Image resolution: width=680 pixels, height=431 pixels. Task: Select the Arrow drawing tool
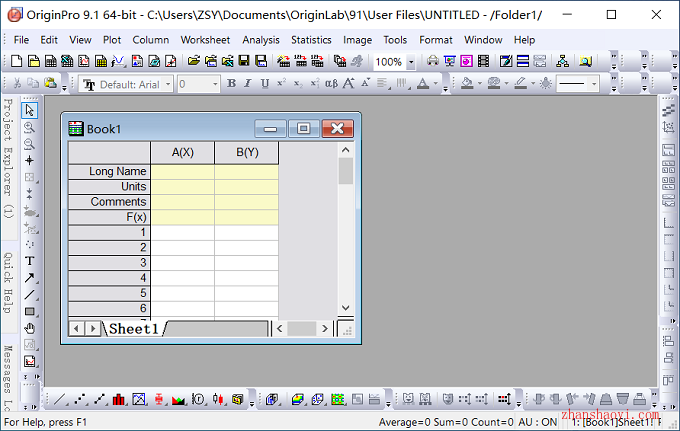29,278
